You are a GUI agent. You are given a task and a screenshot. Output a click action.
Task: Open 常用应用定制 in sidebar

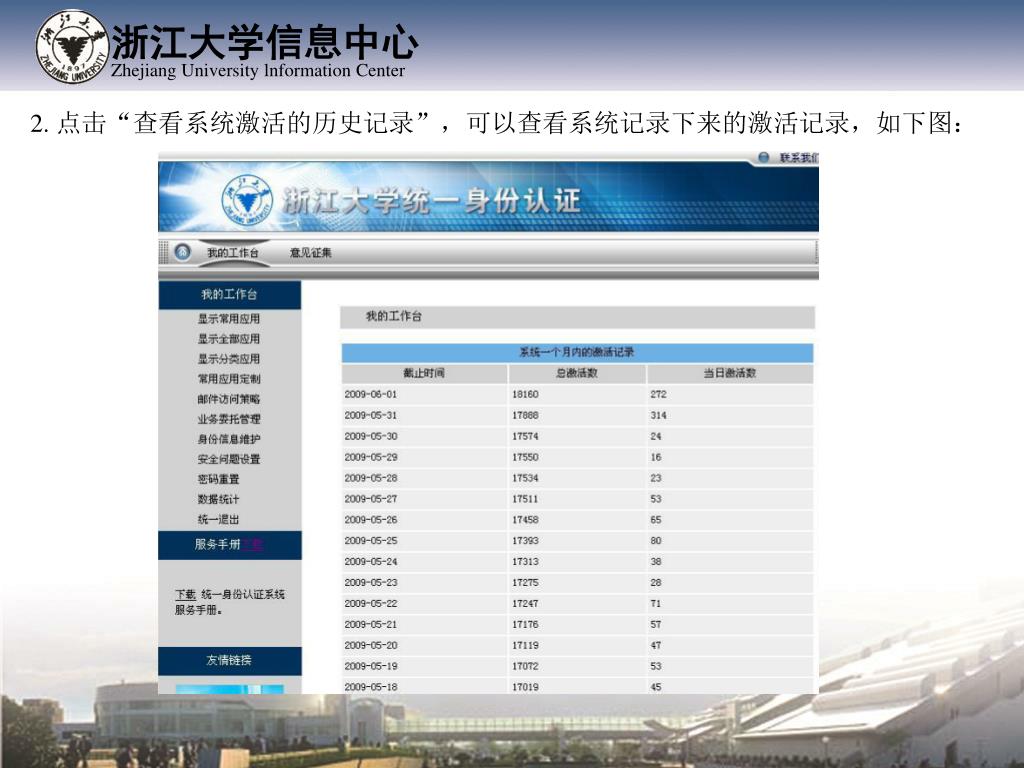[229, 379]
